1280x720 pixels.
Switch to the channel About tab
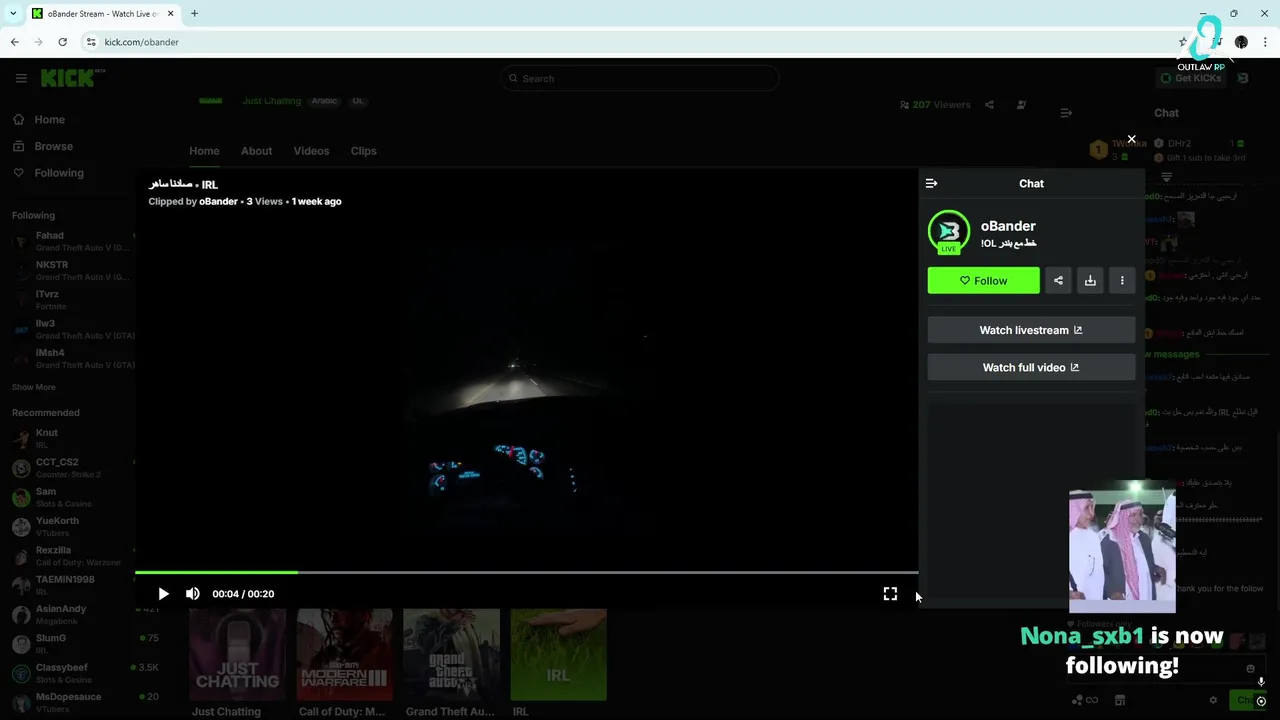[x=256, y=151]
